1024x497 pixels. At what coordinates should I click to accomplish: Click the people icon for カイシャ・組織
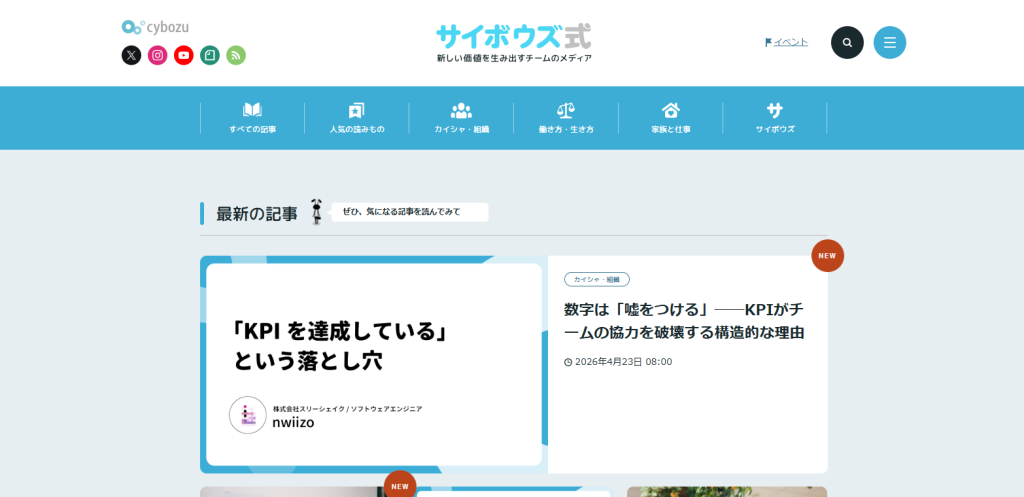pyautogui.click(x=461, y=110)
